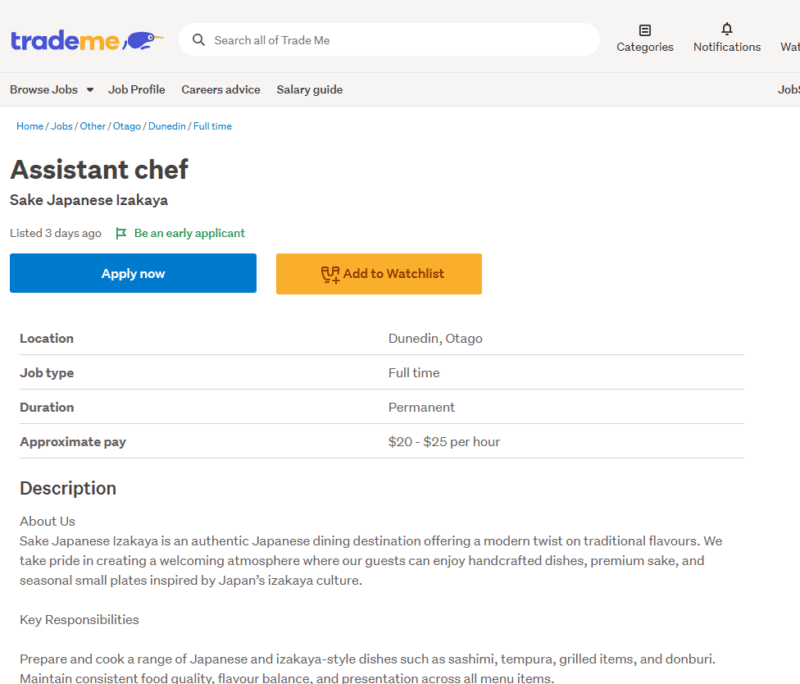Open the Categories icon
This screenshot has width=800, height=684.
644,31
